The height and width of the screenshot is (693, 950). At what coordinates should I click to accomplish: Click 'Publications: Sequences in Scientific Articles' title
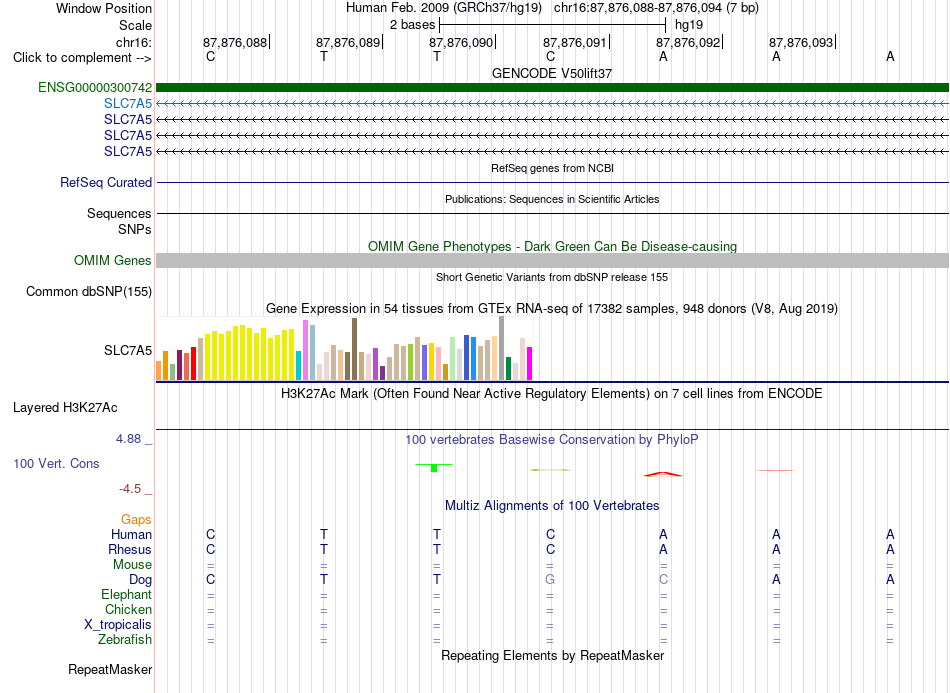552,199
